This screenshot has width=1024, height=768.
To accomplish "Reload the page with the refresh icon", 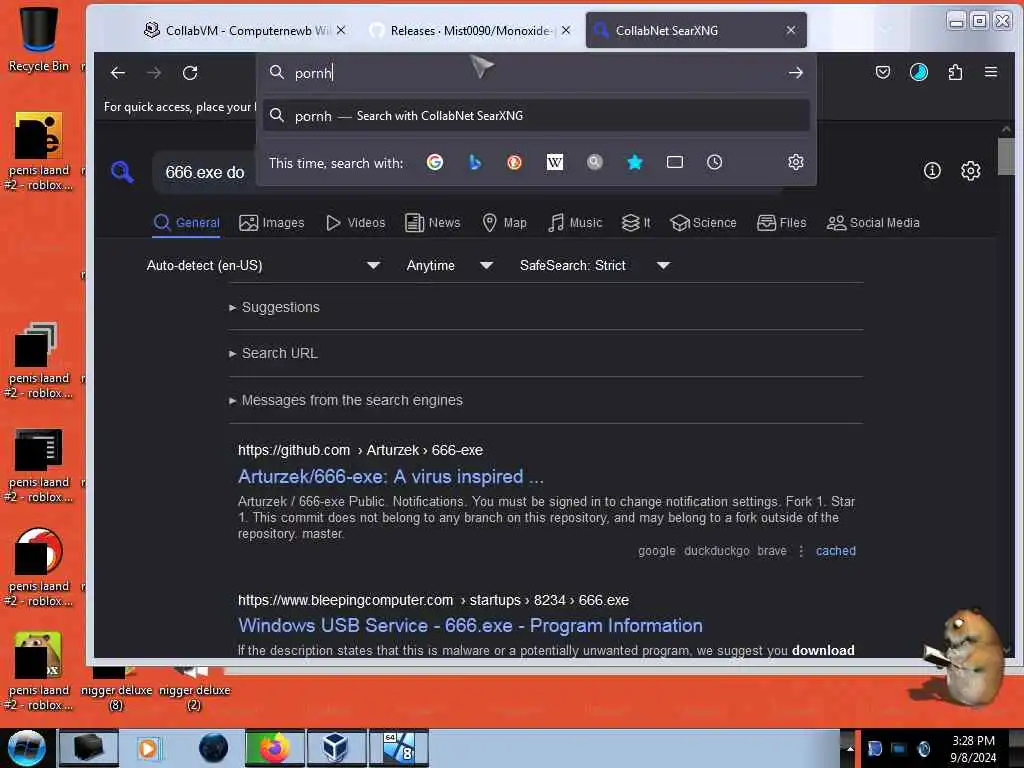I will pyautogui.click(x=190, y=72).
